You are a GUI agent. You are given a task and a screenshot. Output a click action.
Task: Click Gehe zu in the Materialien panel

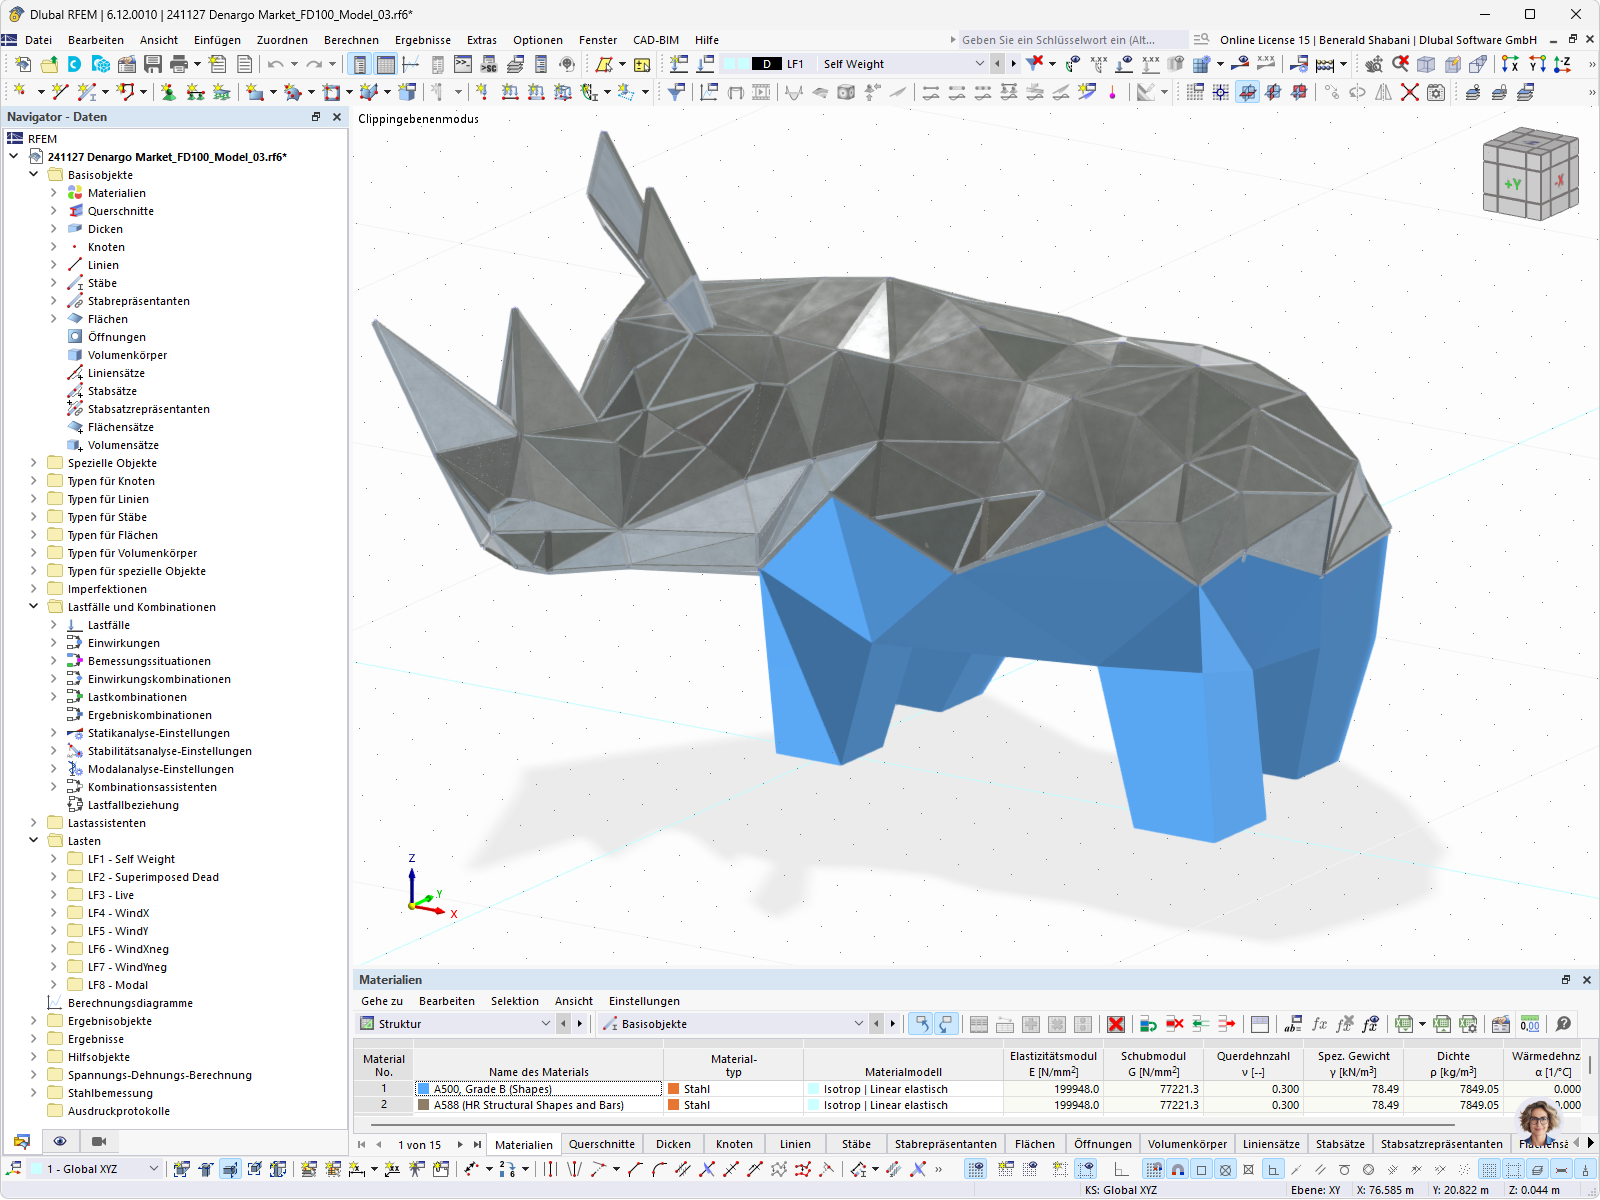coord(381,1001)
